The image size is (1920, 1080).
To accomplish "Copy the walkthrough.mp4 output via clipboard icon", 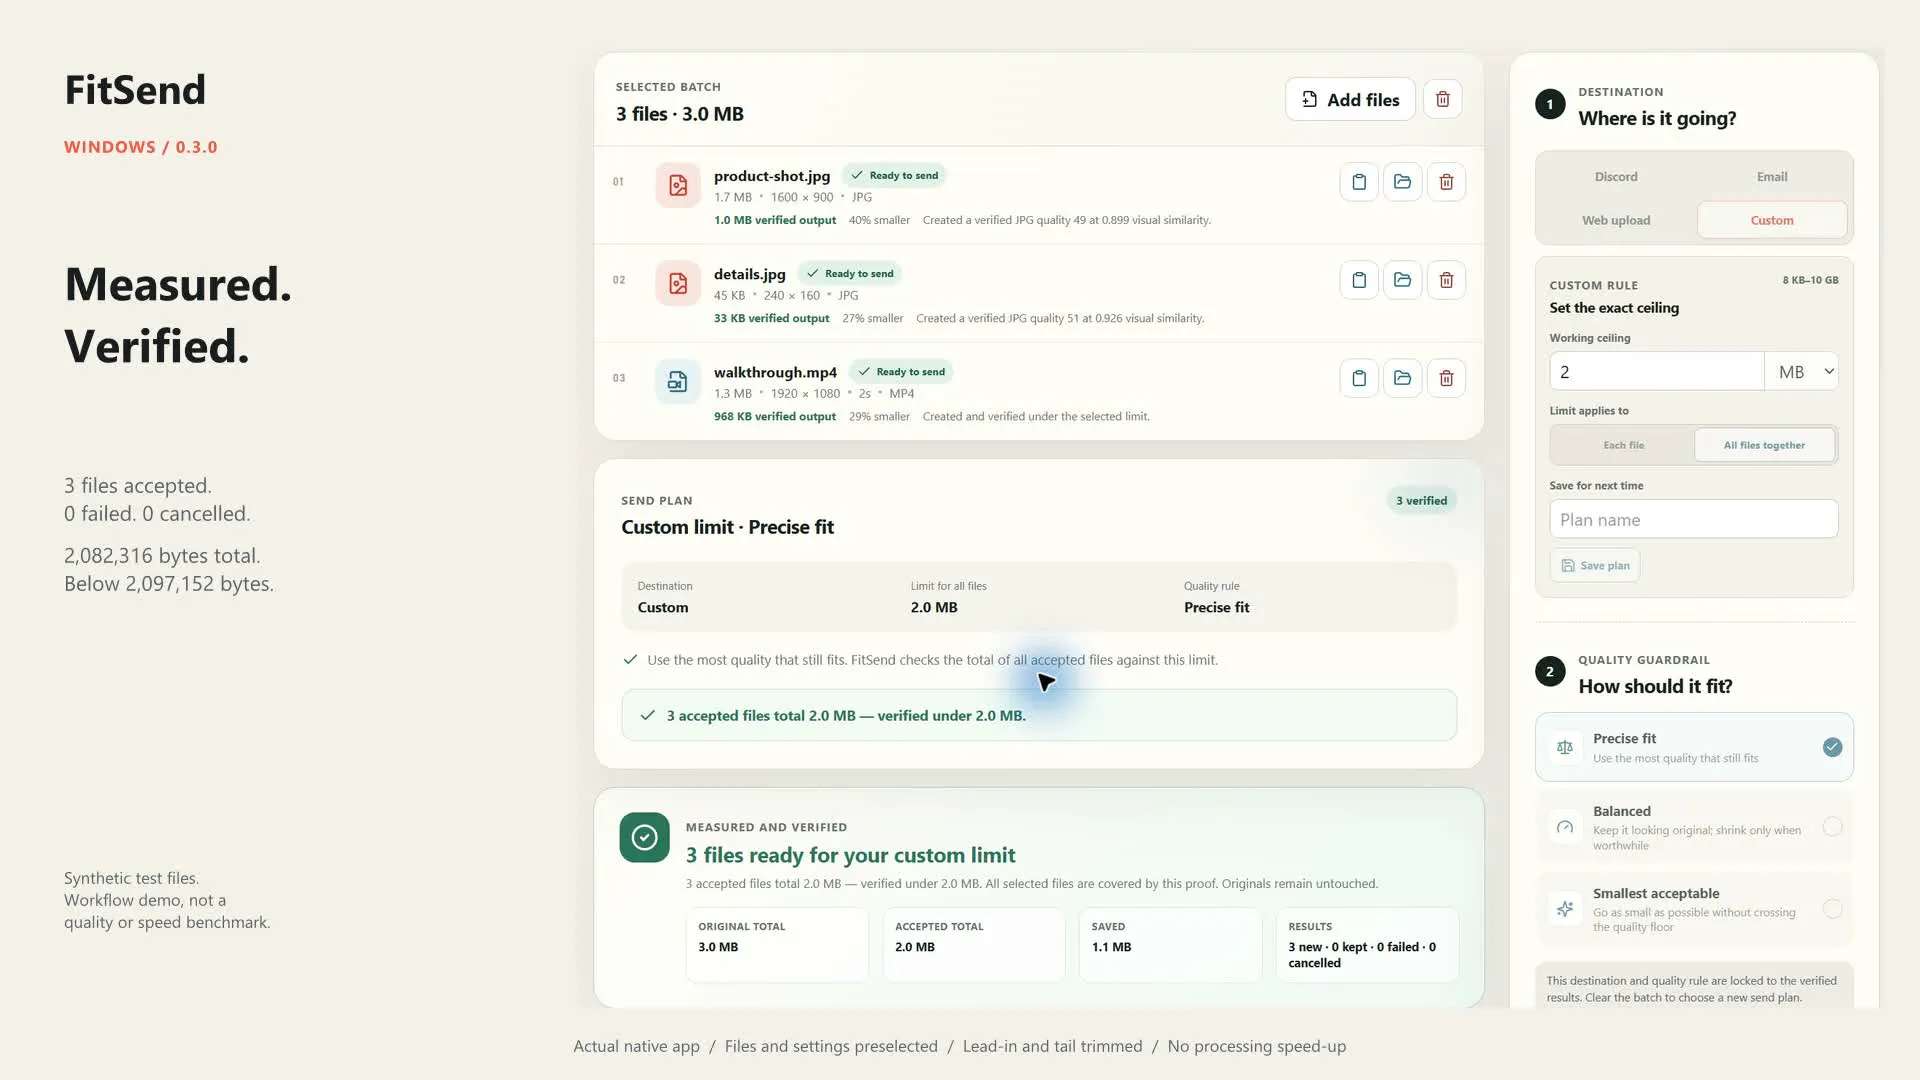I will [1359, 378].
